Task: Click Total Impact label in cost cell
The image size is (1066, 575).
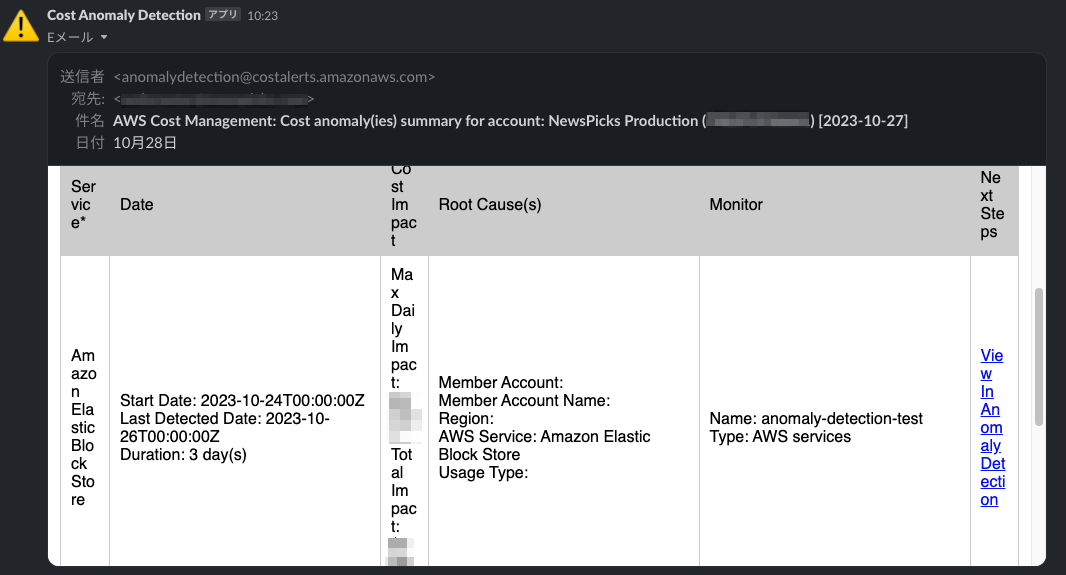Action: [x=402, y=490]
